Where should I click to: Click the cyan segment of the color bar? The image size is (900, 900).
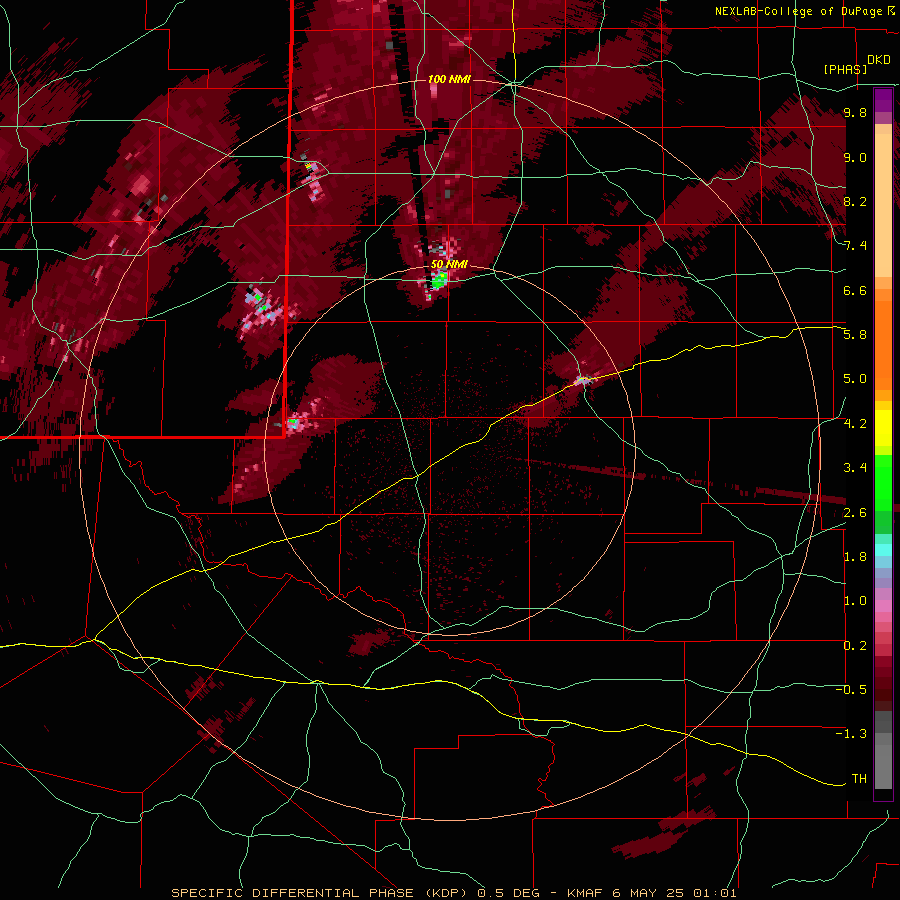pos(883,550)
